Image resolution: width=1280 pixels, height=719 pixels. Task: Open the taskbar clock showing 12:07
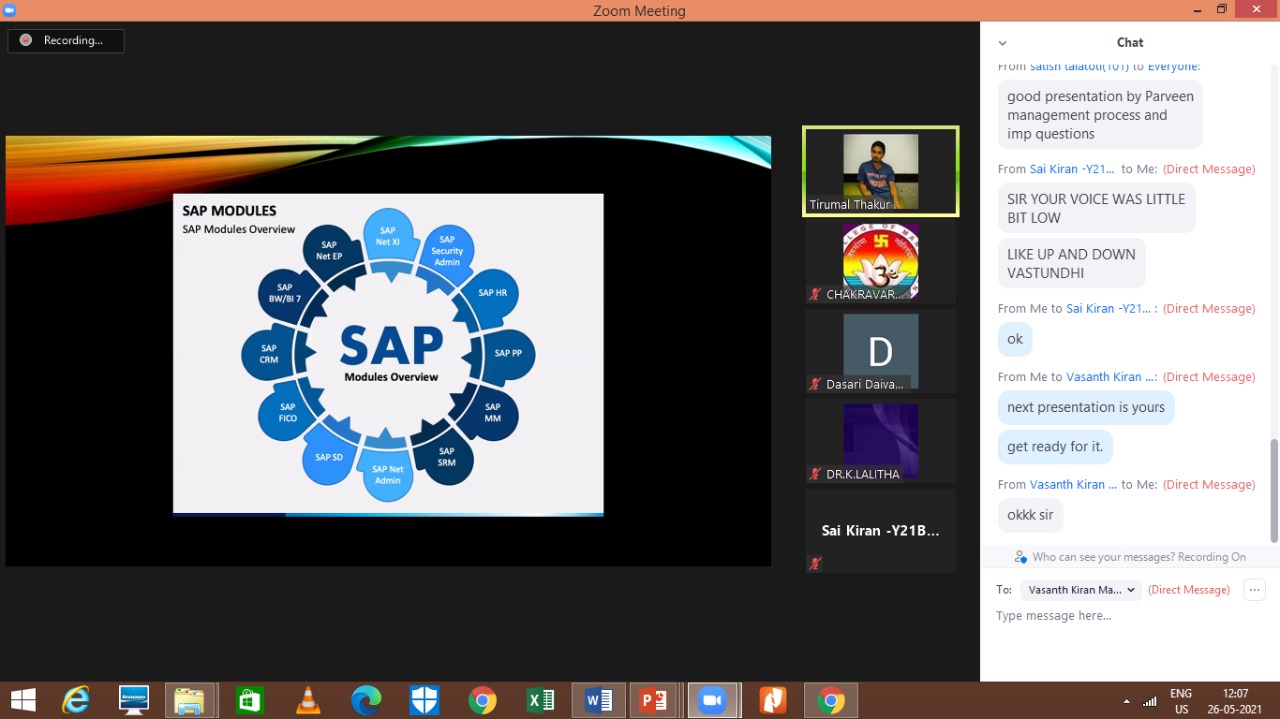(x=1236, y=701)
